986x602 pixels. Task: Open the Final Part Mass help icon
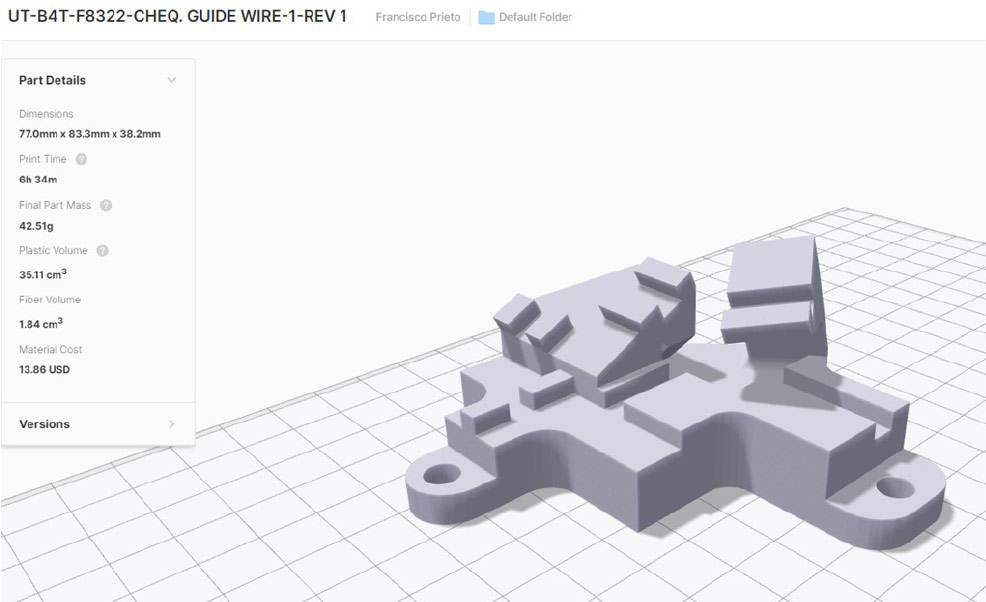coord(106,205)
